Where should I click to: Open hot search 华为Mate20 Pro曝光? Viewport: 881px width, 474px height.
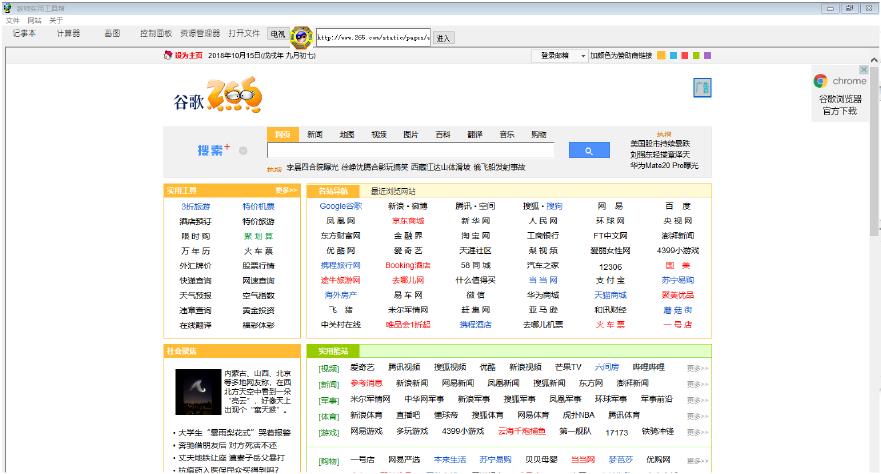(x=664, y=166)
